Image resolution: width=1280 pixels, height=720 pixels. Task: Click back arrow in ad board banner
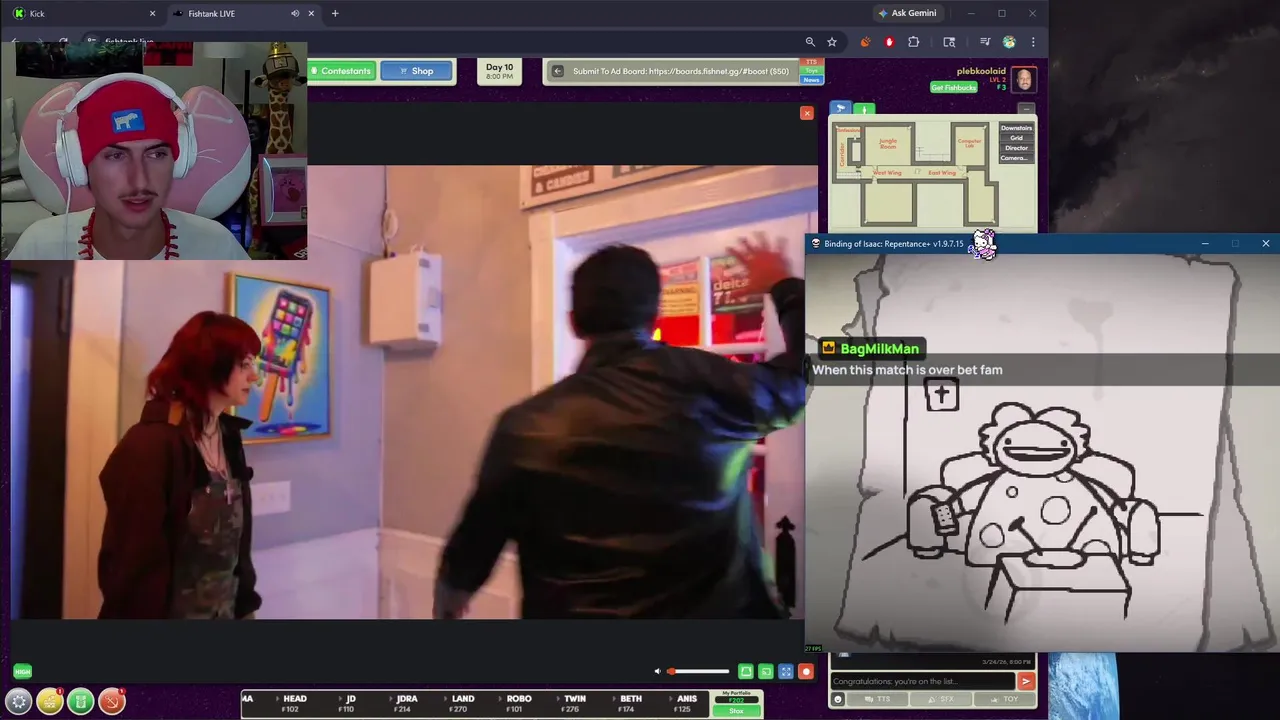tap(558, 71)
